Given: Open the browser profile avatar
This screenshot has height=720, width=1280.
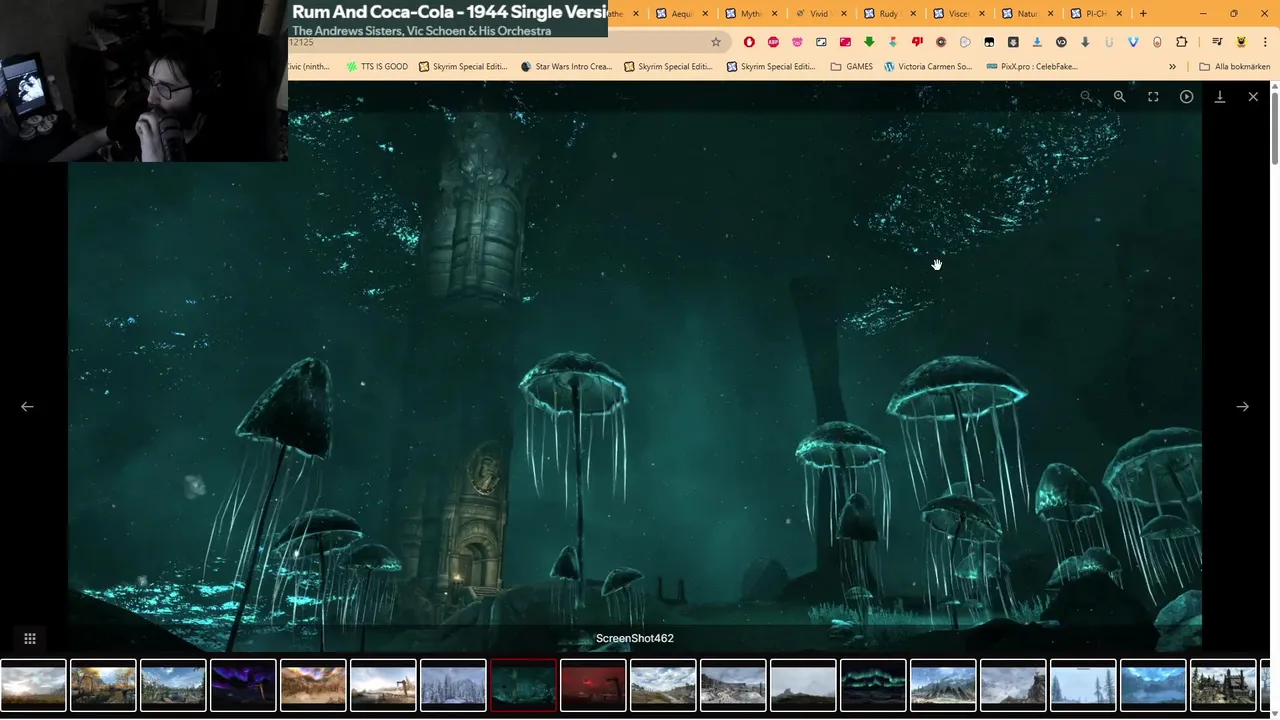Looking at the screenshot, I should point(1241,42).
